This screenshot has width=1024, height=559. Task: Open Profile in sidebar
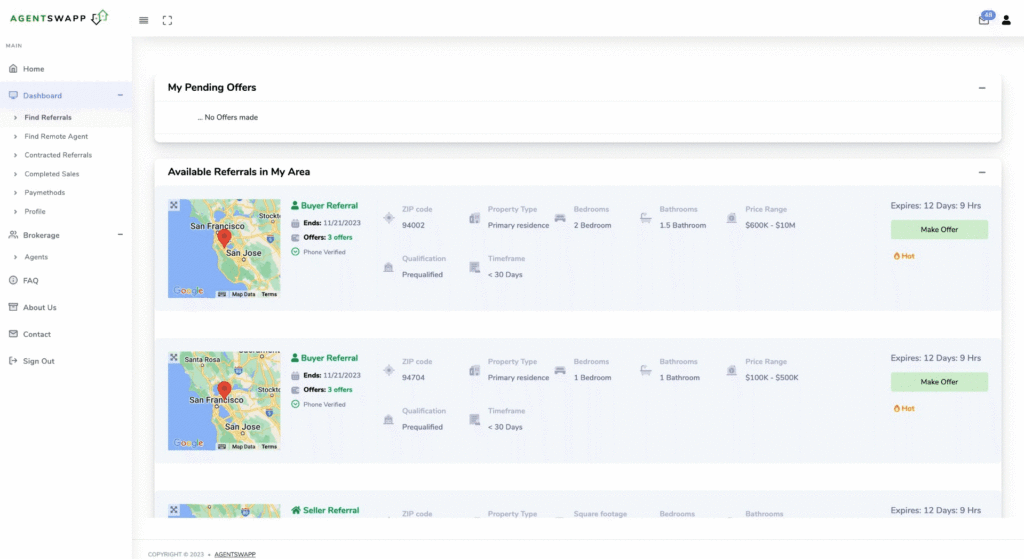click(x=35, y=212)
